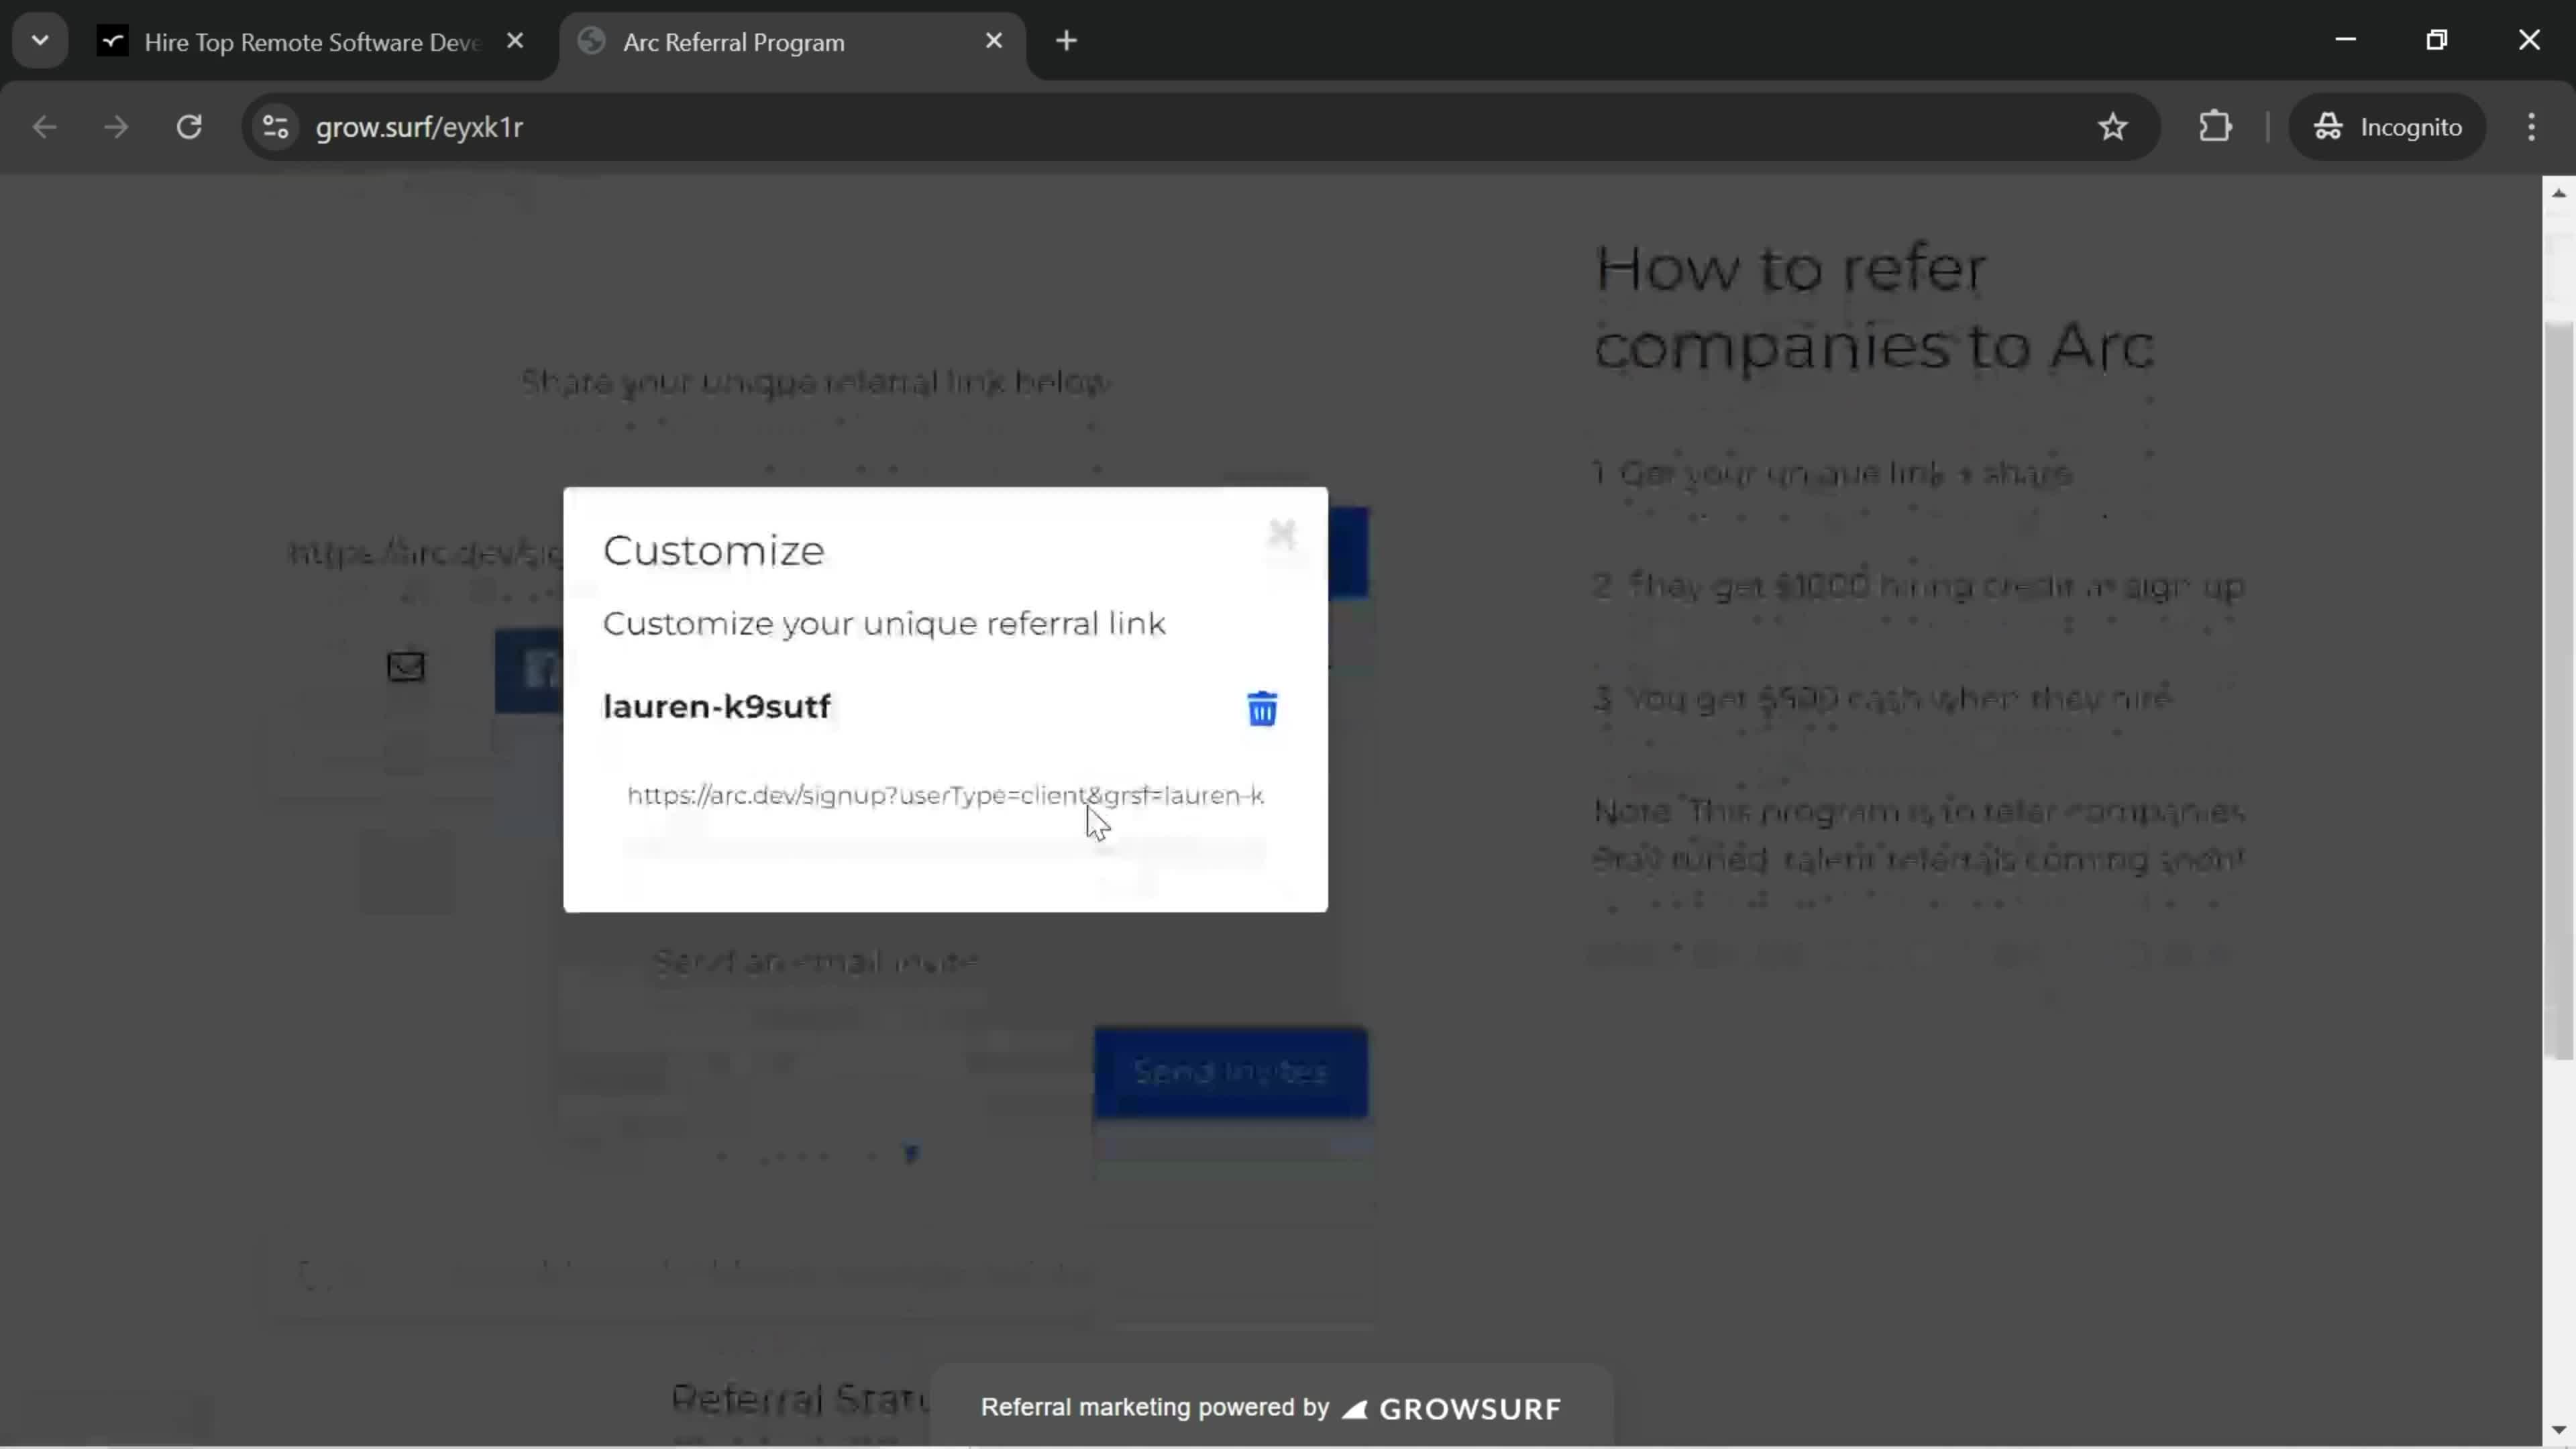Click the Arc Referral Program tab

(x=791, y=41)
